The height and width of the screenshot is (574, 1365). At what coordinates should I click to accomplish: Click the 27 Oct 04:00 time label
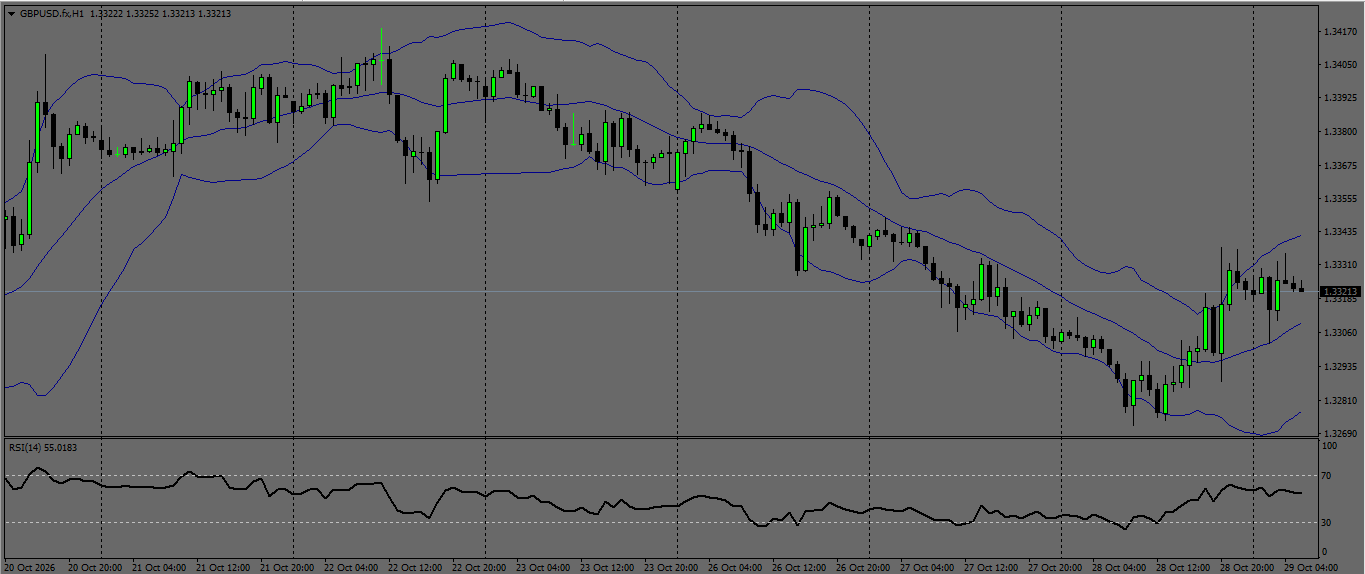click(927, 567)
